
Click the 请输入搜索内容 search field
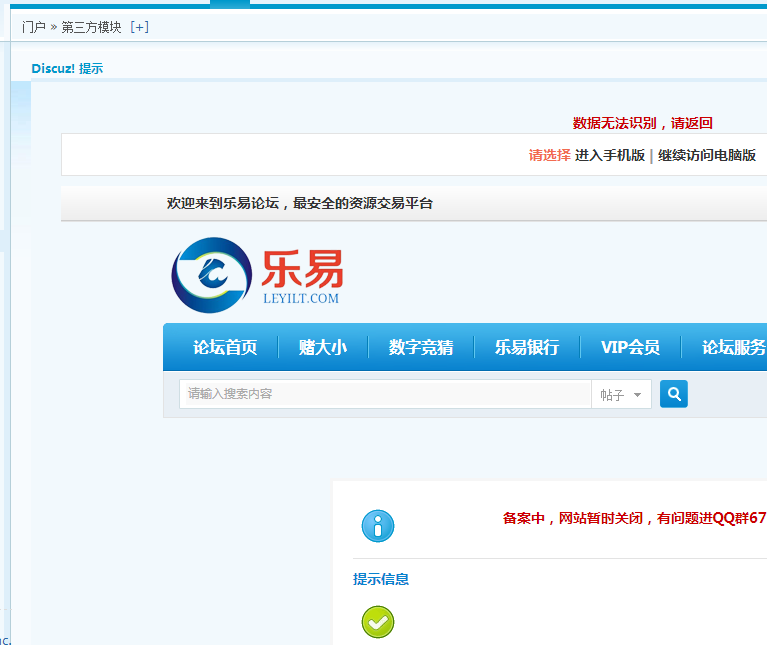point(385,394)
